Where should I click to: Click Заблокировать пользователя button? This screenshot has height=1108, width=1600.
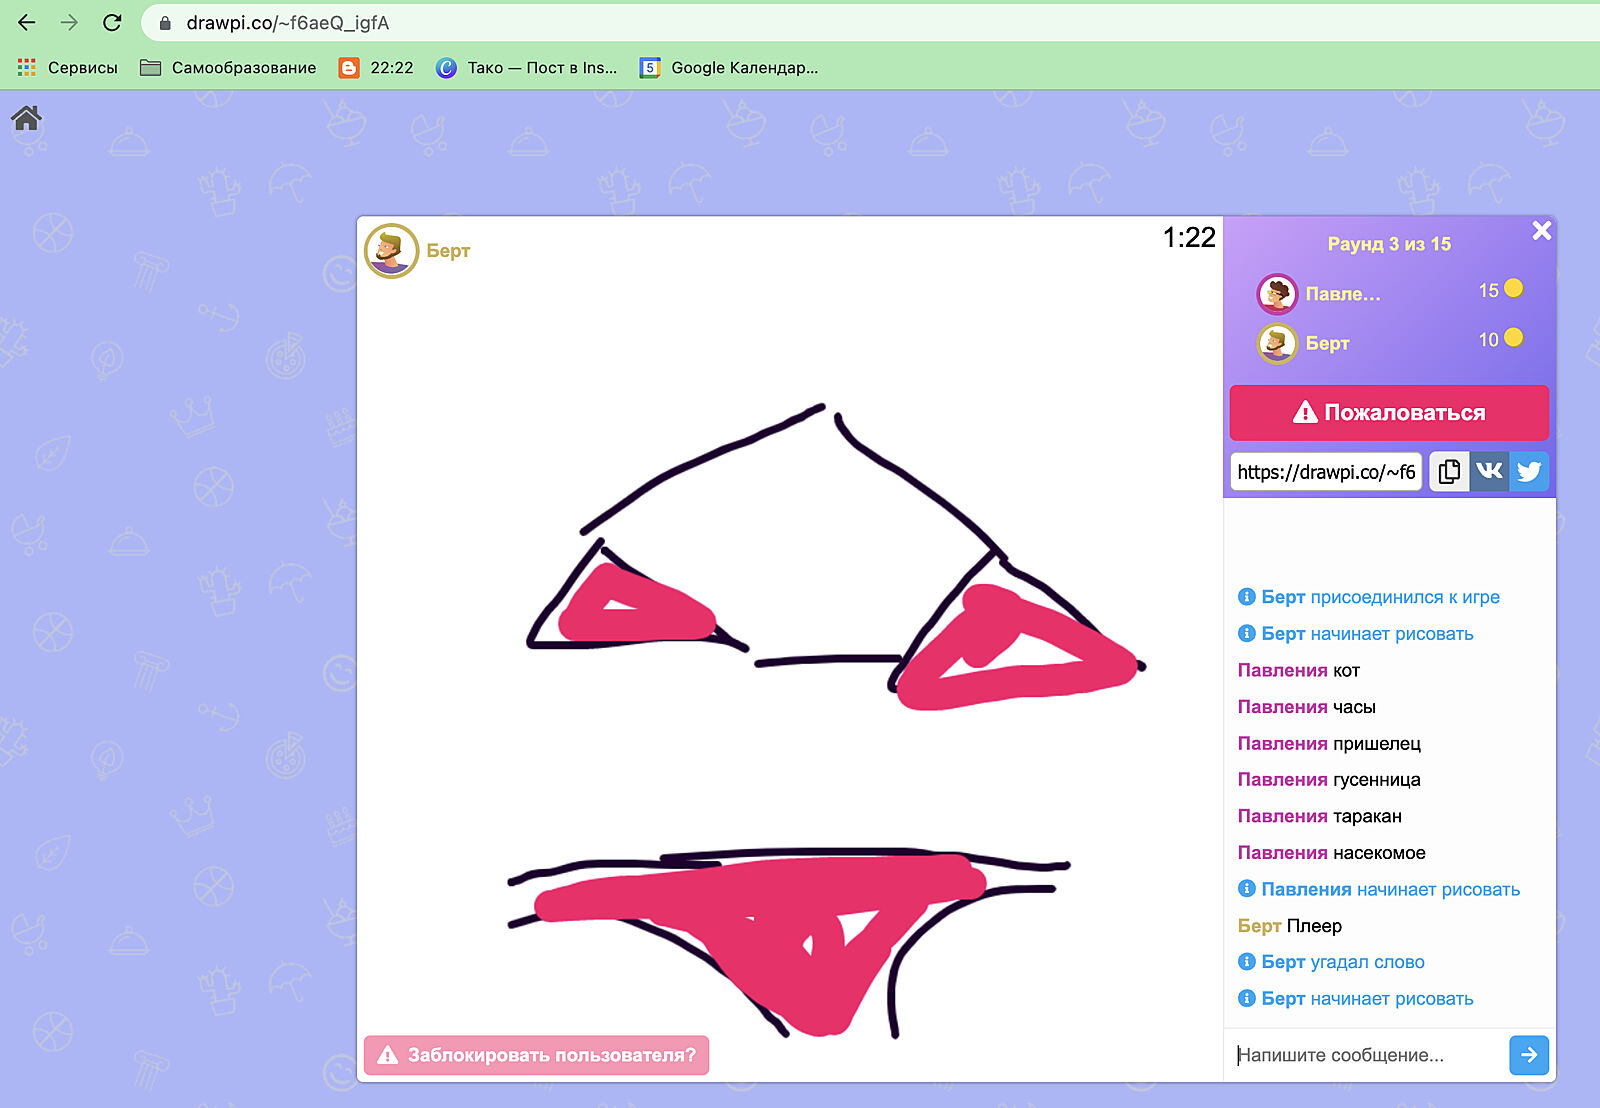pyautogui.click(x=537, y=1055)
